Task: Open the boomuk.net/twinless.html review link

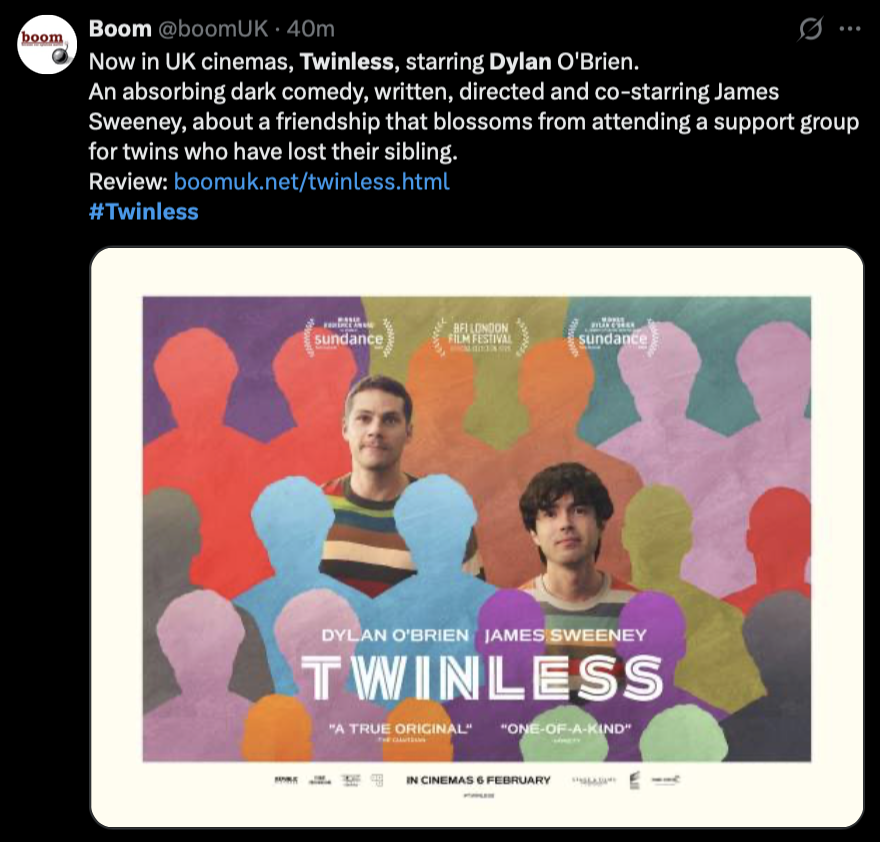Action: 311,182
